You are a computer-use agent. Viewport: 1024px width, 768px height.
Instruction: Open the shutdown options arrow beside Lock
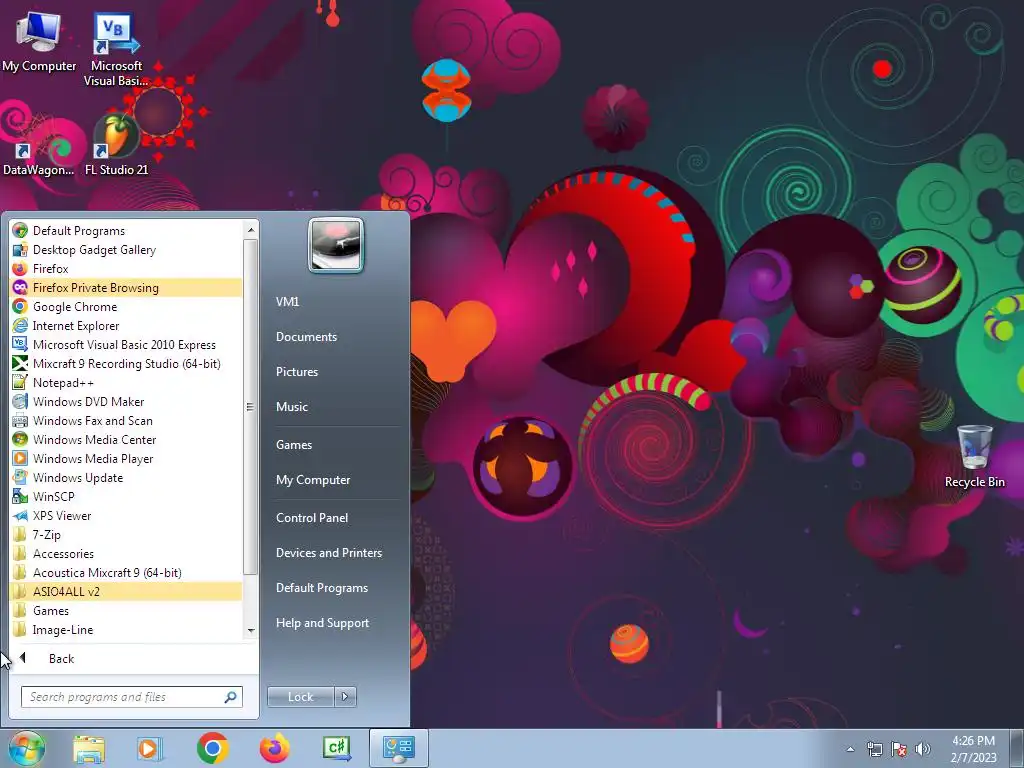(345, 697)
